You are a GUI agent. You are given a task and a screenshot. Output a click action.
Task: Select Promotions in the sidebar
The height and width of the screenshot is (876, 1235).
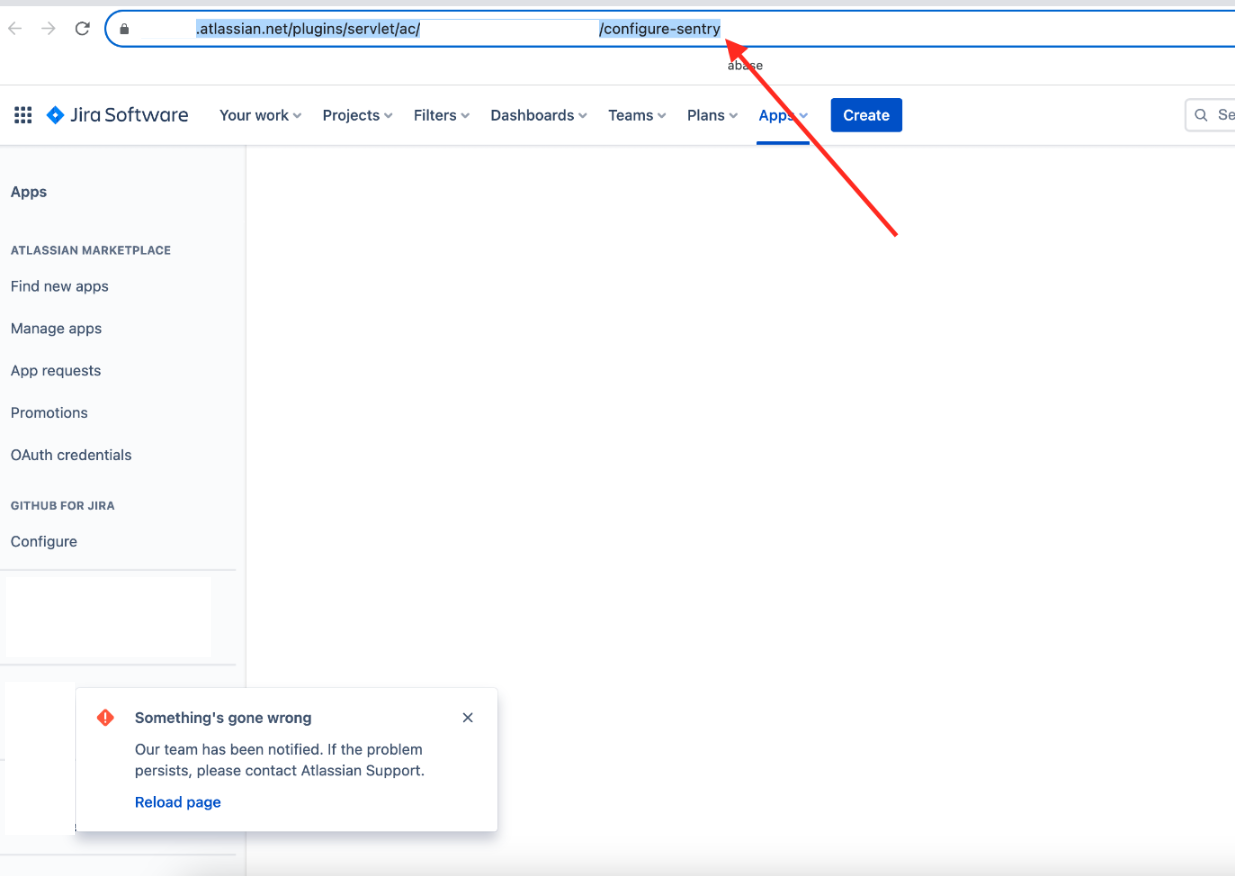click(x=49, y=412)
